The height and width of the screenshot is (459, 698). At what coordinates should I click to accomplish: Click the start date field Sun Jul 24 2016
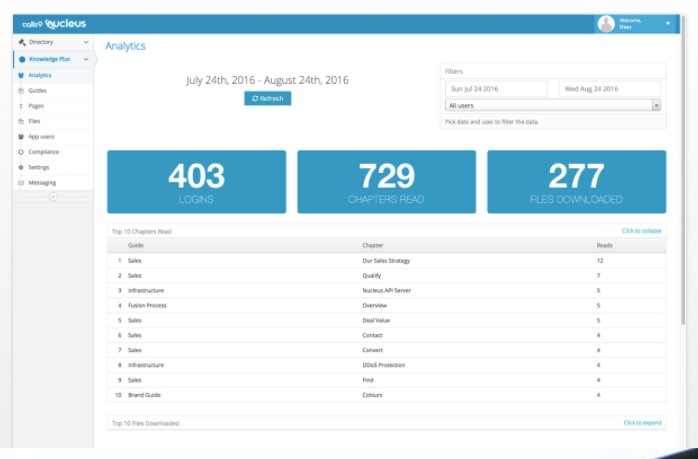tap(496, 89)
